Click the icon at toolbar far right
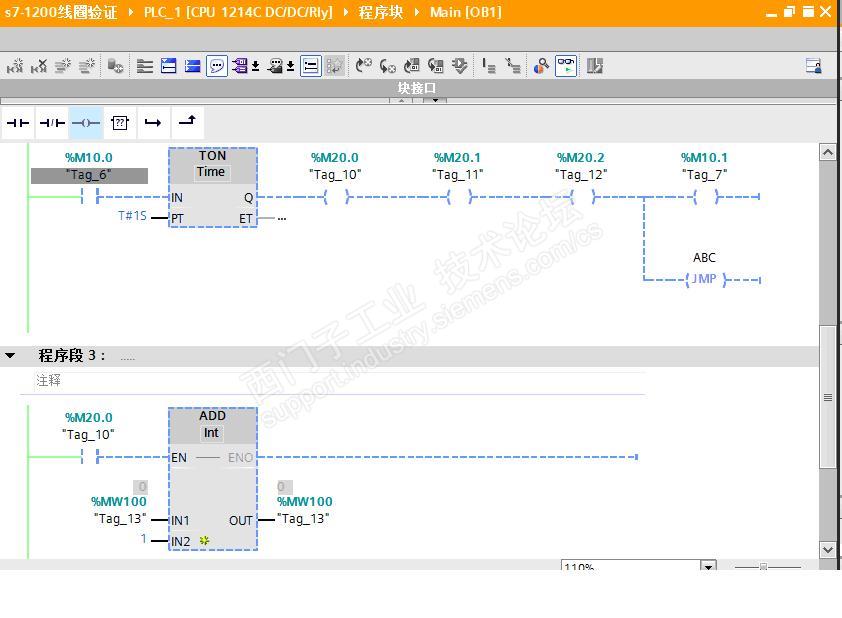842x618 pixels. 814,66
